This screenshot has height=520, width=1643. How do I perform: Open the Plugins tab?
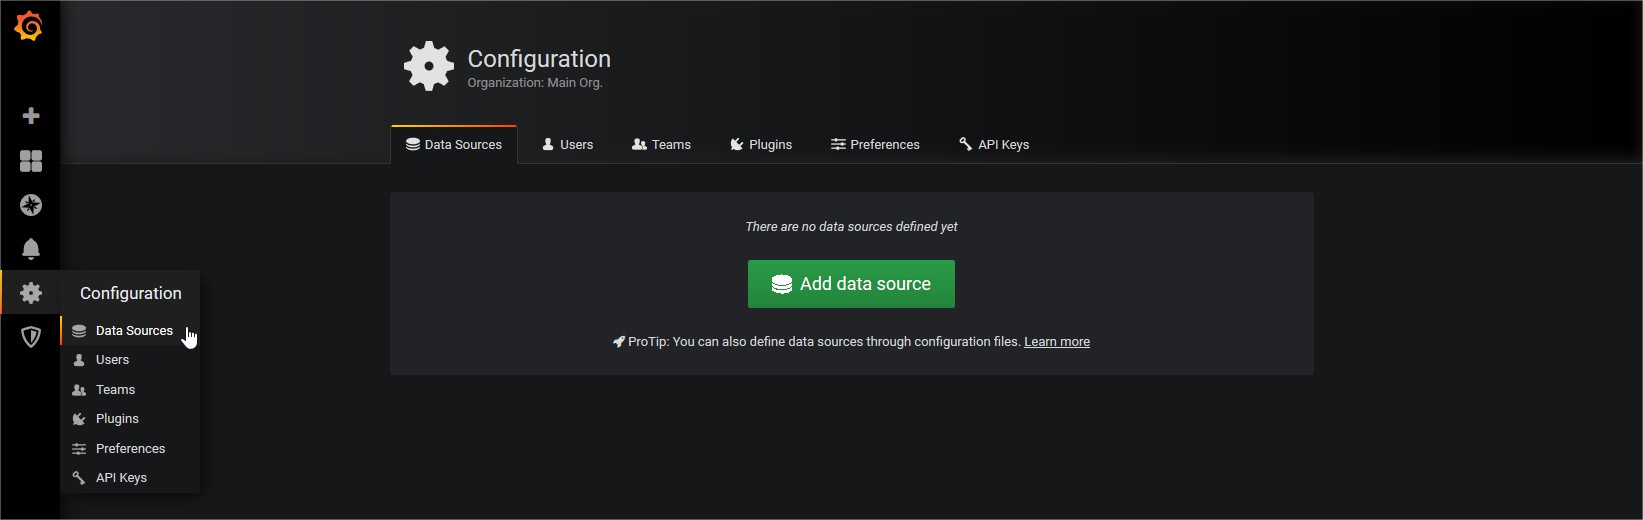tap(761, 144)
